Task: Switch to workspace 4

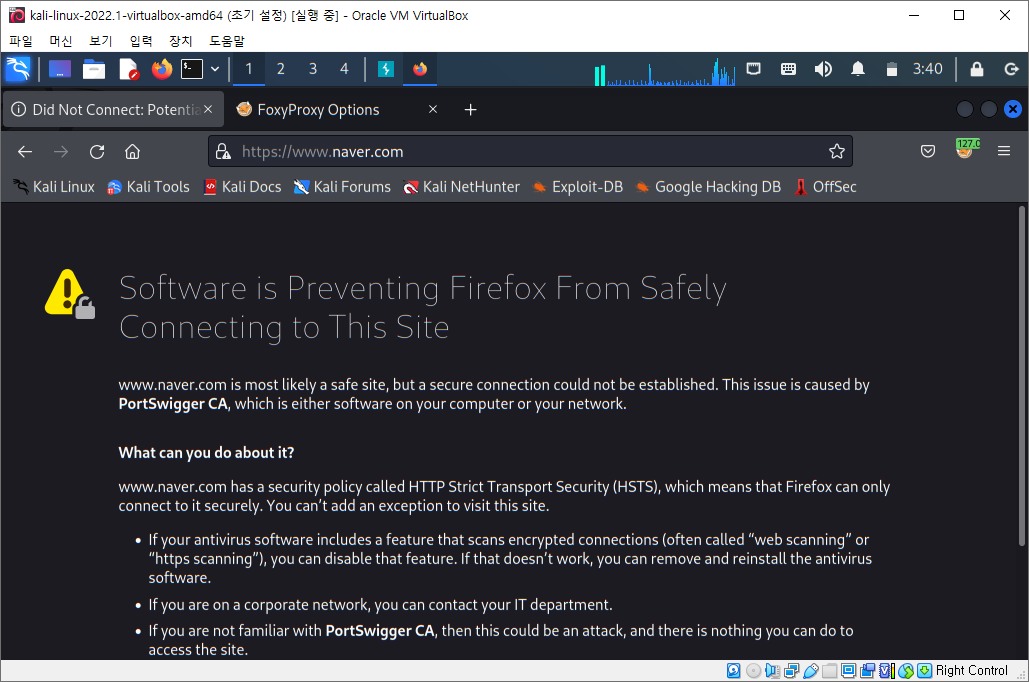Action: coord(345,69)
